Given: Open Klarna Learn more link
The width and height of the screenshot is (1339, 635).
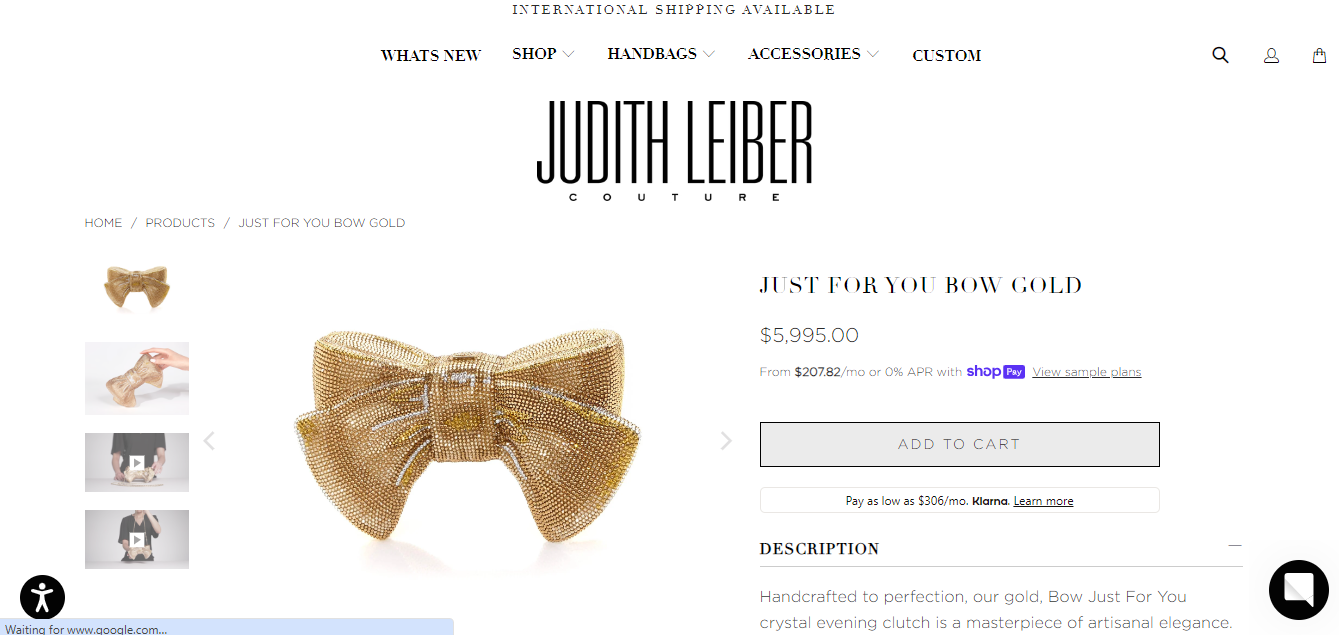Looking at the screenshot, I should coord(1043,501).
